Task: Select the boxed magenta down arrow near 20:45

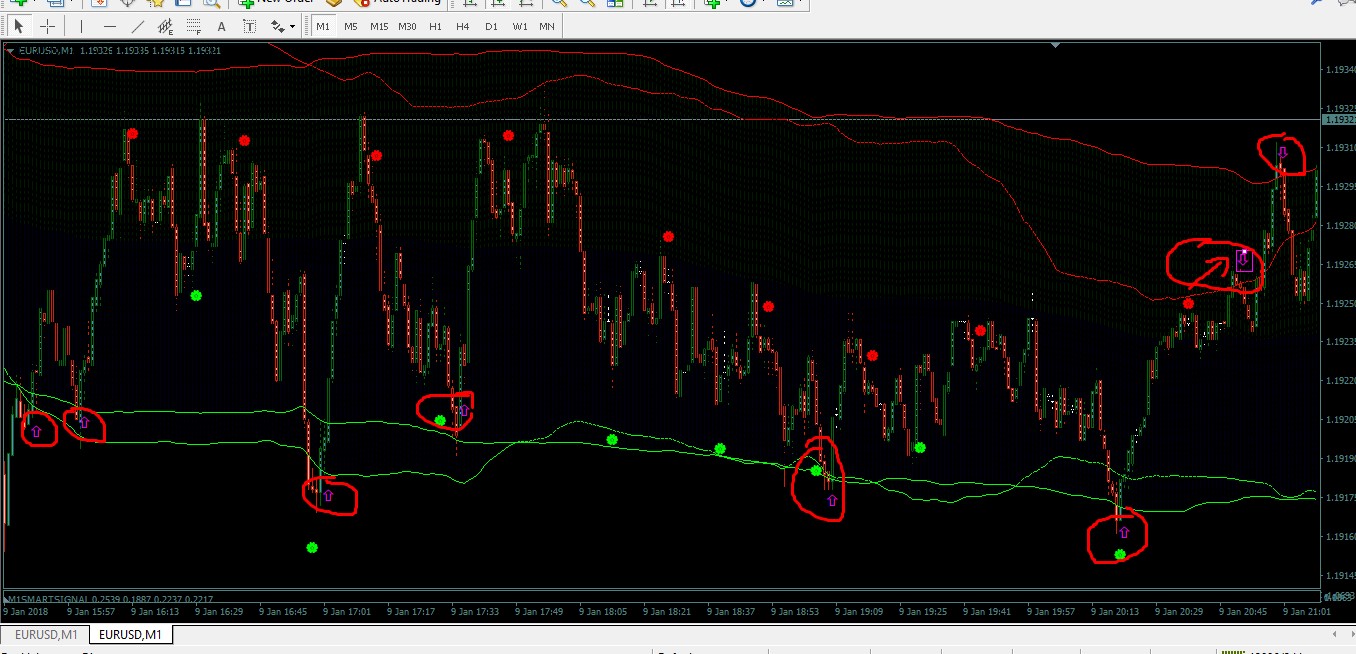Action: pyautogui.click(x=1244, y=261)
